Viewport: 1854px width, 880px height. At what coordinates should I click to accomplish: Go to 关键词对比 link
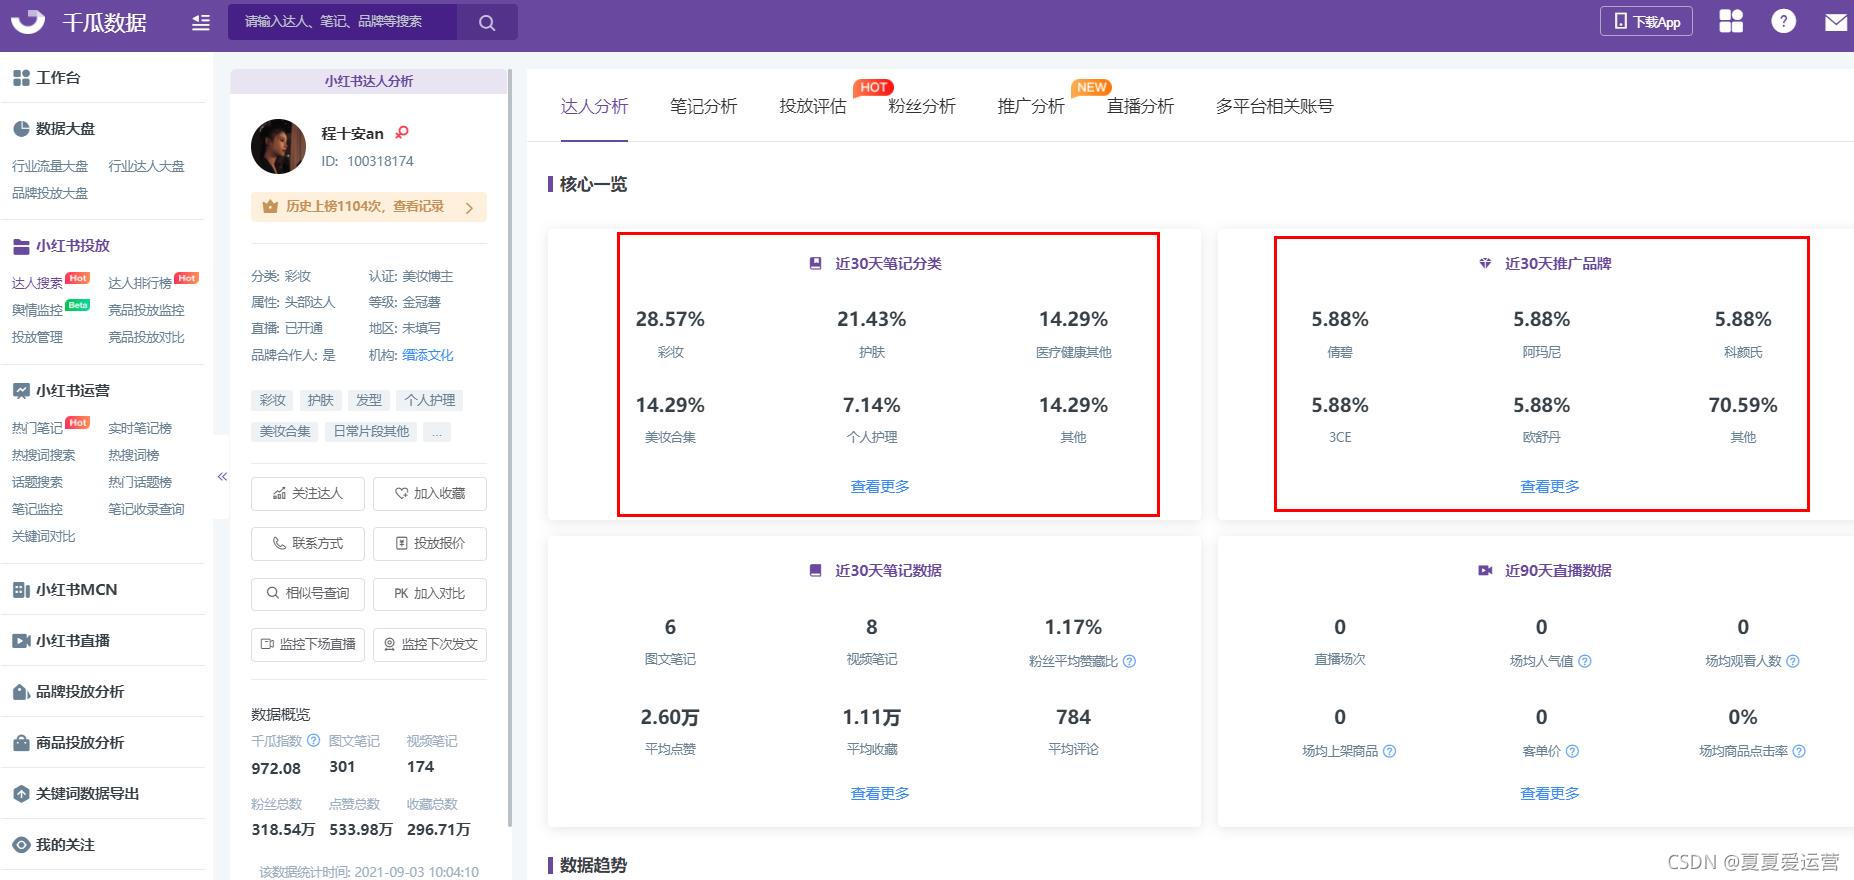point(44,536)
